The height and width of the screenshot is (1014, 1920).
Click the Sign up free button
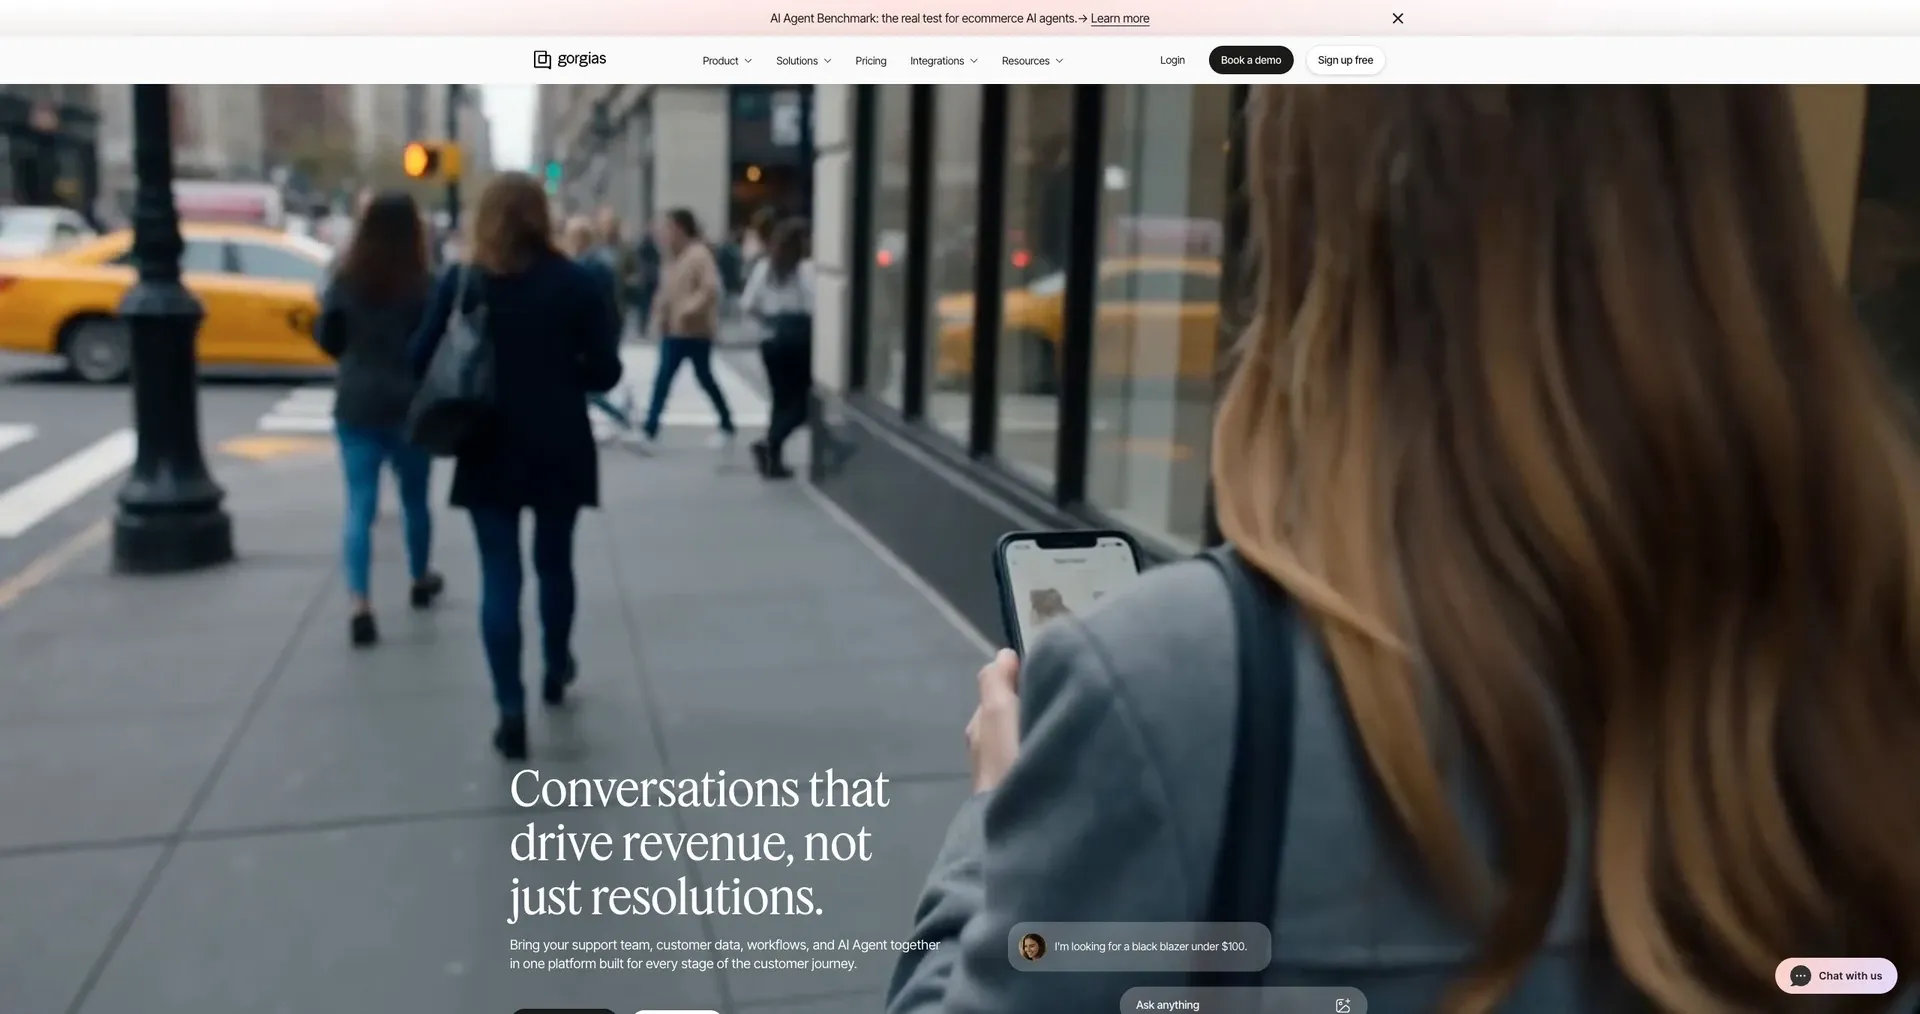pyautogui.click(x=1345, y=60)
